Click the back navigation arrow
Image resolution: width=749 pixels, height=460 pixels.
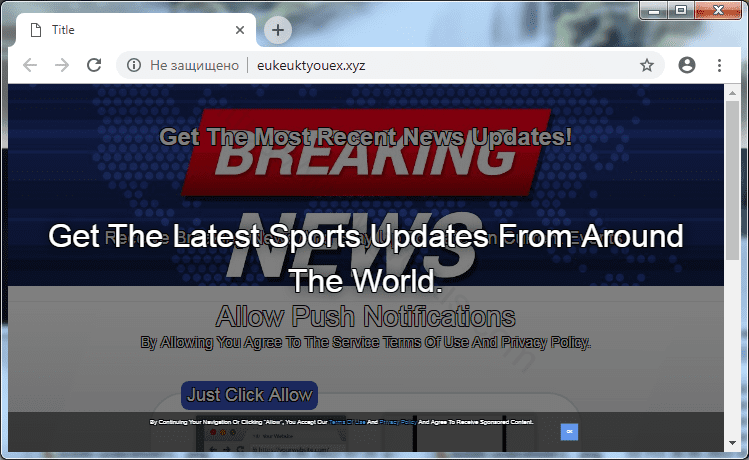tap(30, 65)
